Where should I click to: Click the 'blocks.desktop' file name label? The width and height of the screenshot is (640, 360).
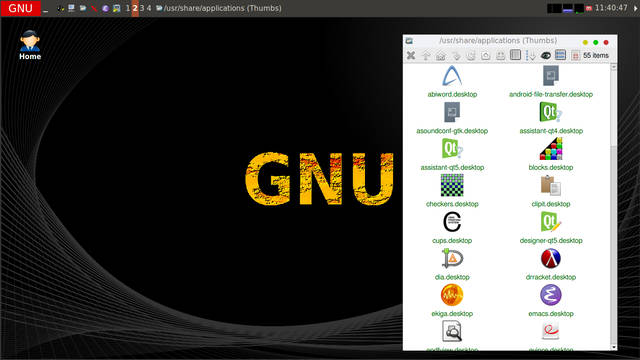point(551,167)
